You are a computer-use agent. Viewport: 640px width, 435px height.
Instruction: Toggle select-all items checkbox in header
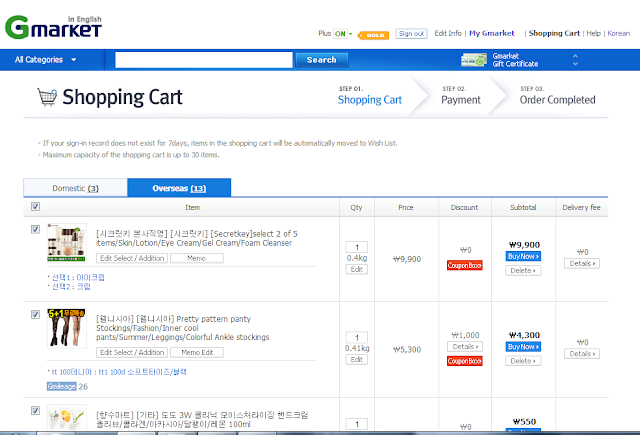coord(36,206)
